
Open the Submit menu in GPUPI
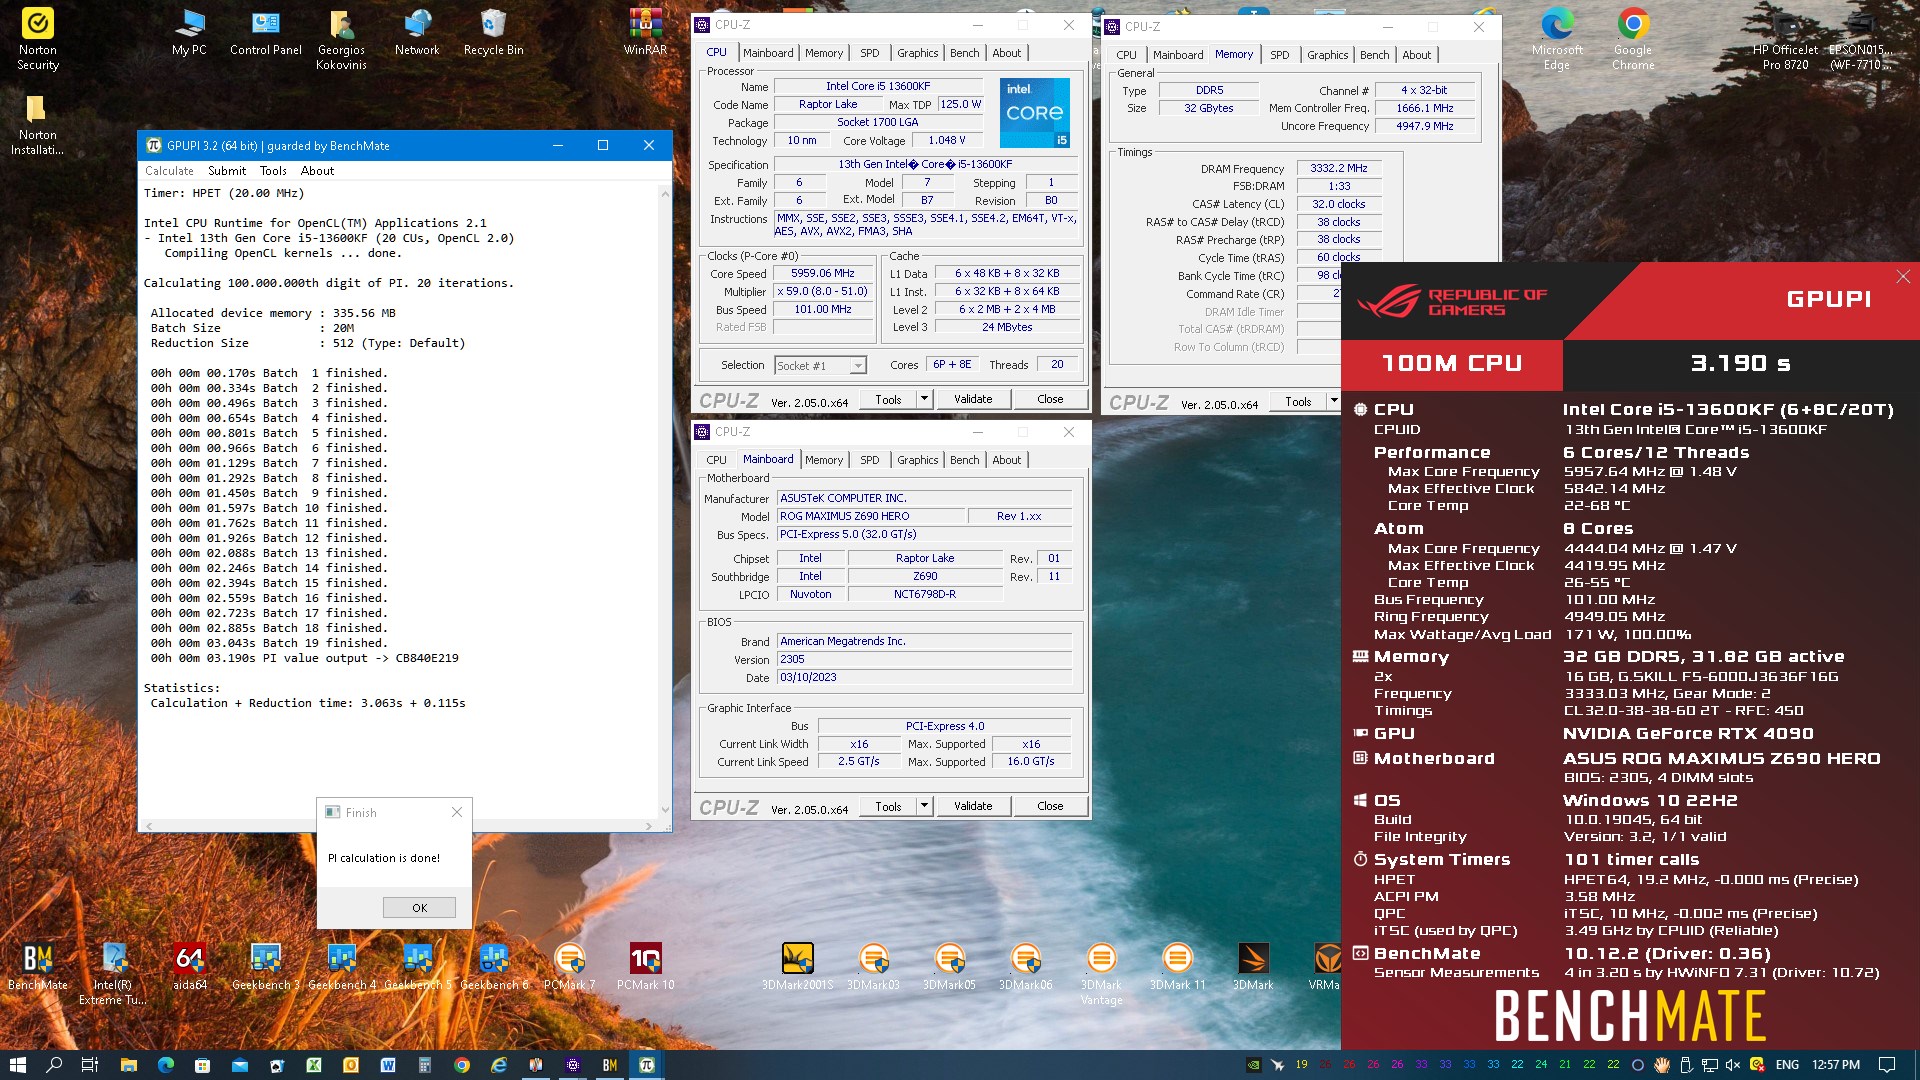(227, 171)
